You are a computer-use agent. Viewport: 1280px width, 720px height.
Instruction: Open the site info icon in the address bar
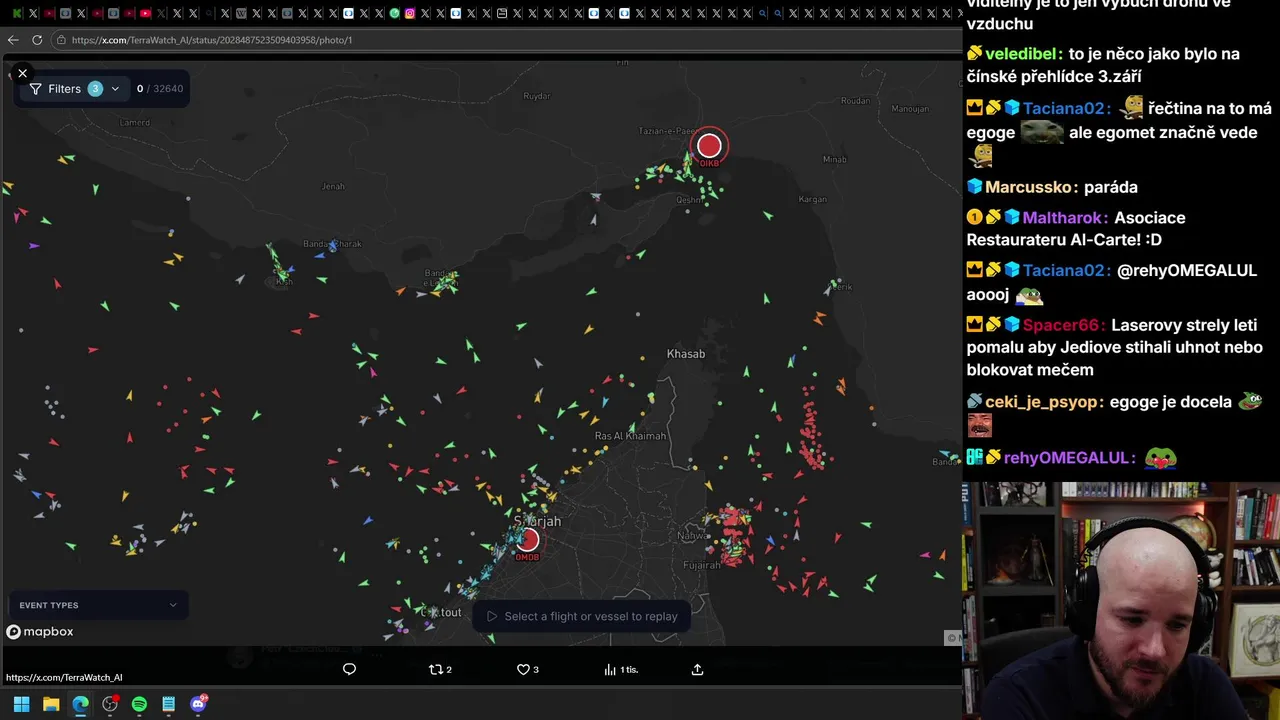click(x=61, y=40)
